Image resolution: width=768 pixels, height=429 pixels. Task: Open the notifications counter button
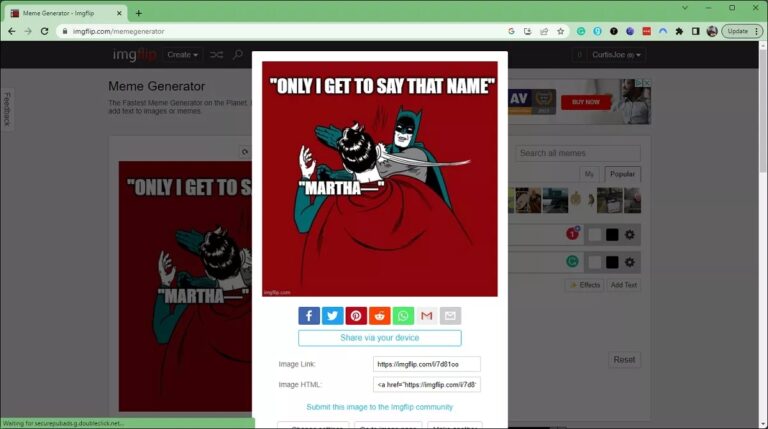(x=579, y=55)
